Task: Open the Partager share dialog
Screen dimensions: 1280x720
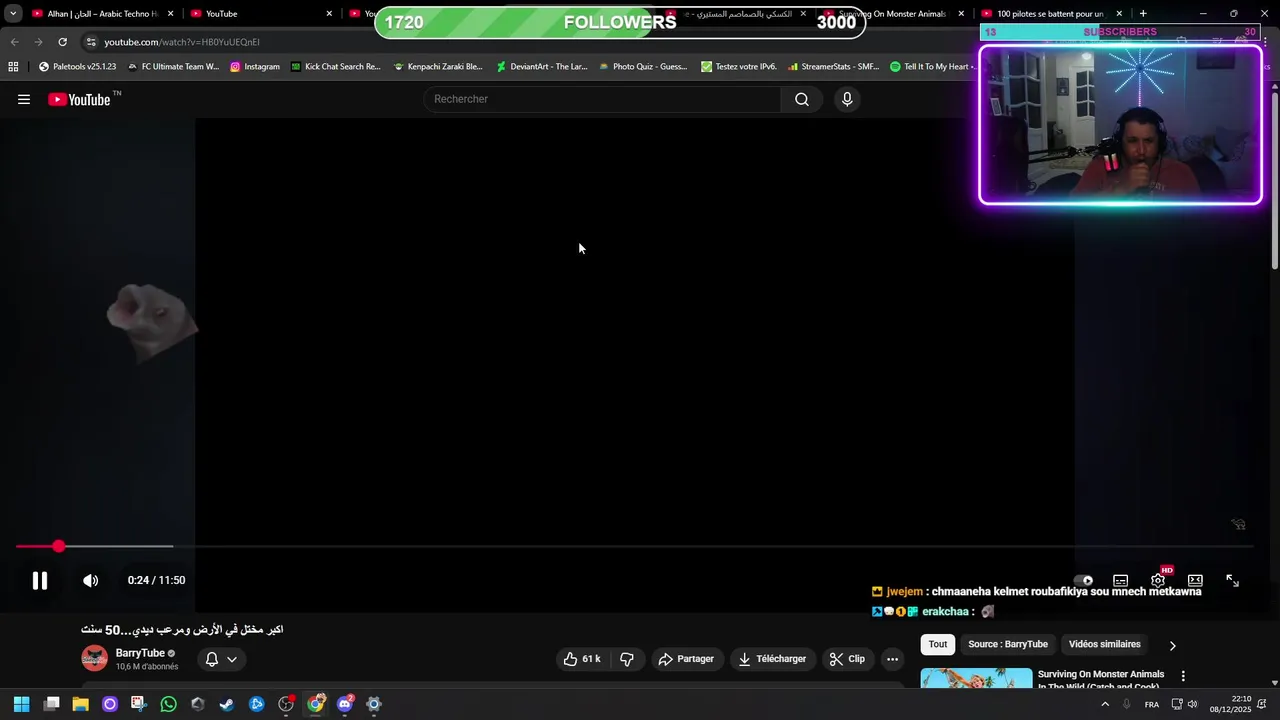Action: pos(686,659)
